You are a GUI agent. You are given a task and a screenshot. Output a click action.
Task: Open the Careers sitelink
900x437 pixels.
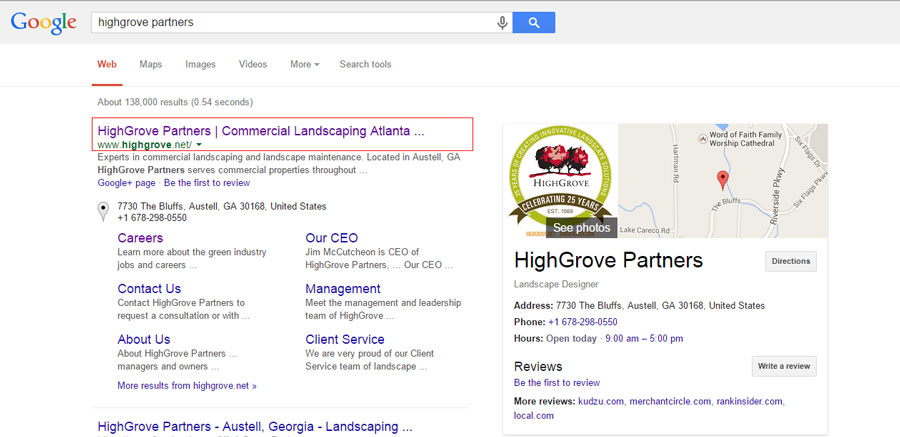(140, 238)
